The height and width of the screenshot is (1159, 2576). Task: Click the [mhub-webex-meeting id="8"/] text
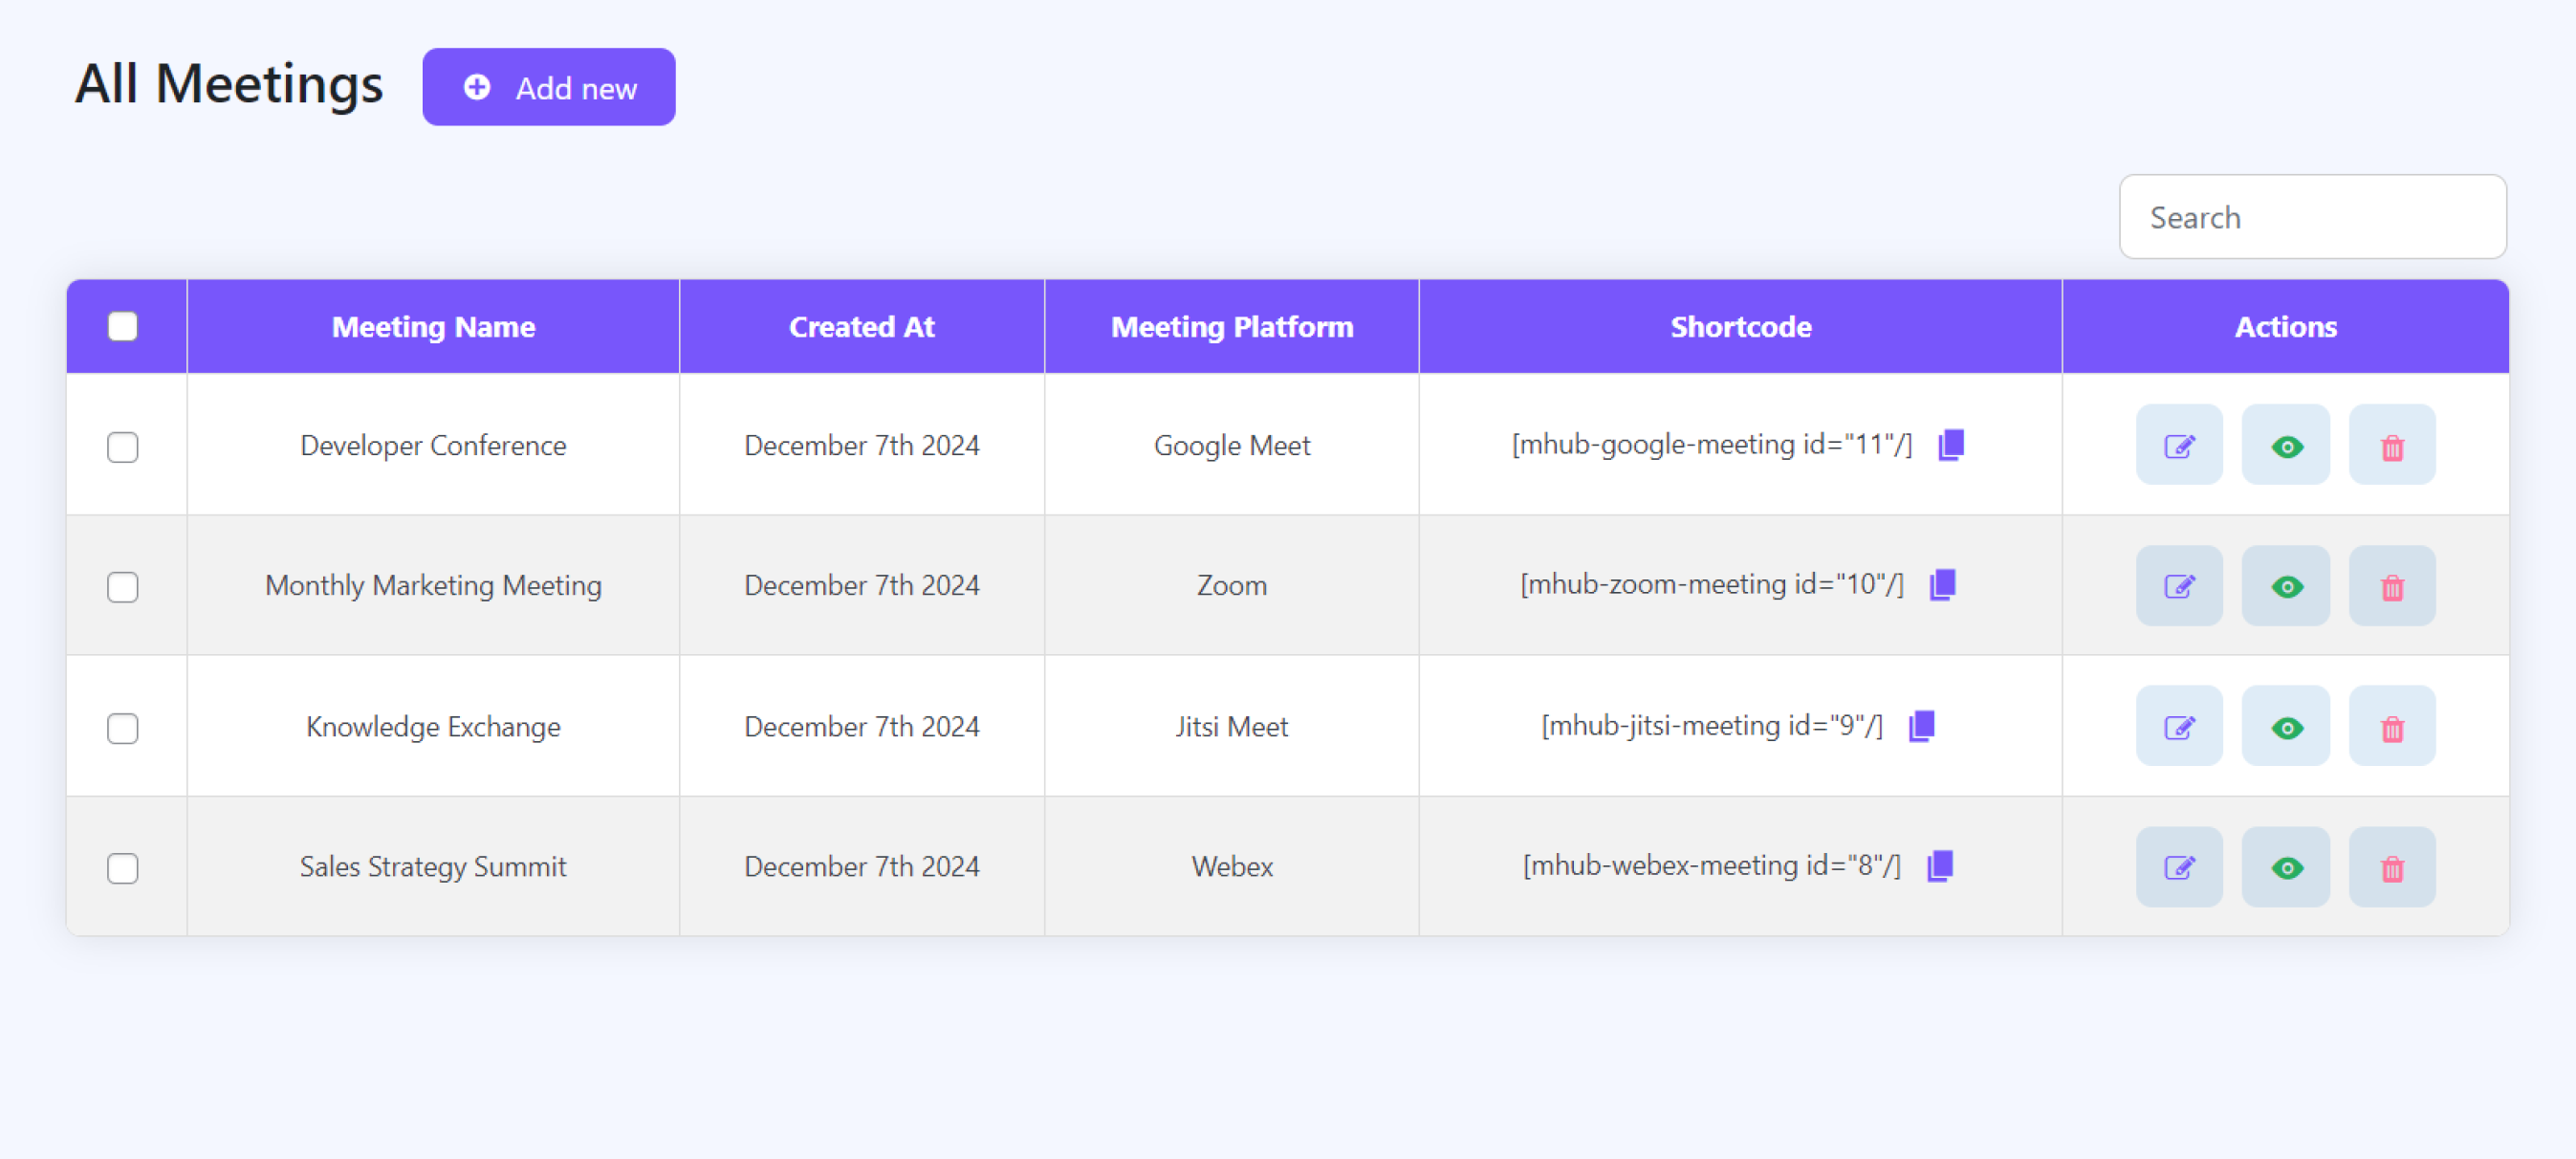[x=1711, y=865]
